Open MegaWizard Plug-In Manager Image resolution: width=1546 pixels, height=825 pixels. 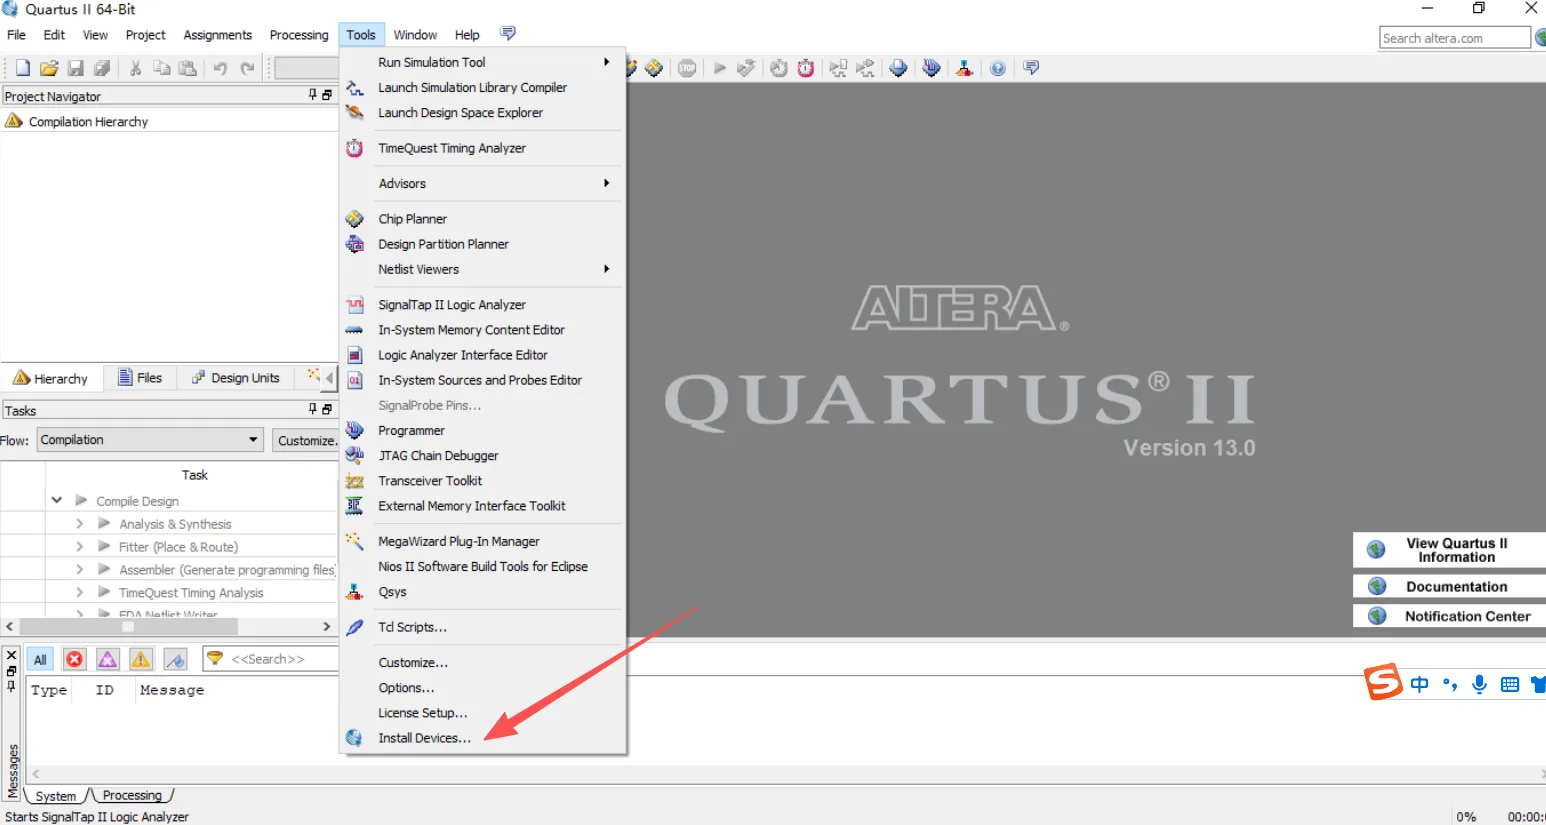pos(483,541)
